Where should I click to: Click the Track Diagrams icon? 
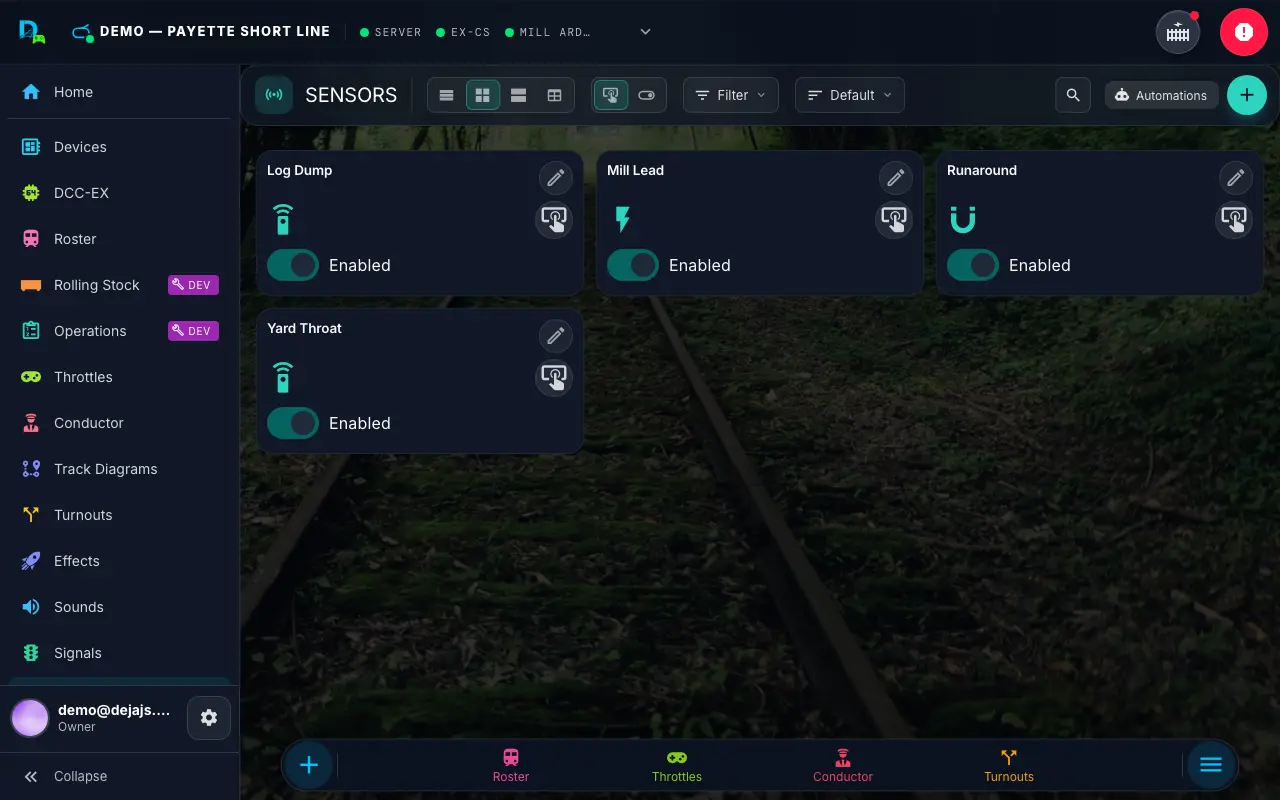coord(31,469)
